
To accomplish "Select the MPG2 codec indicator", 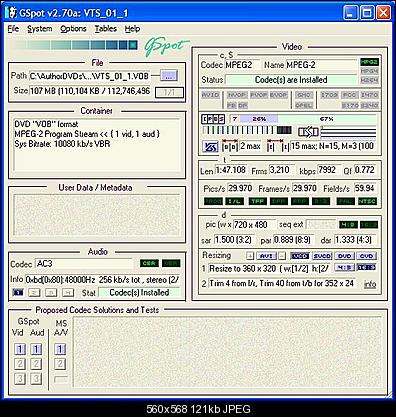I will tap(369, 62).
